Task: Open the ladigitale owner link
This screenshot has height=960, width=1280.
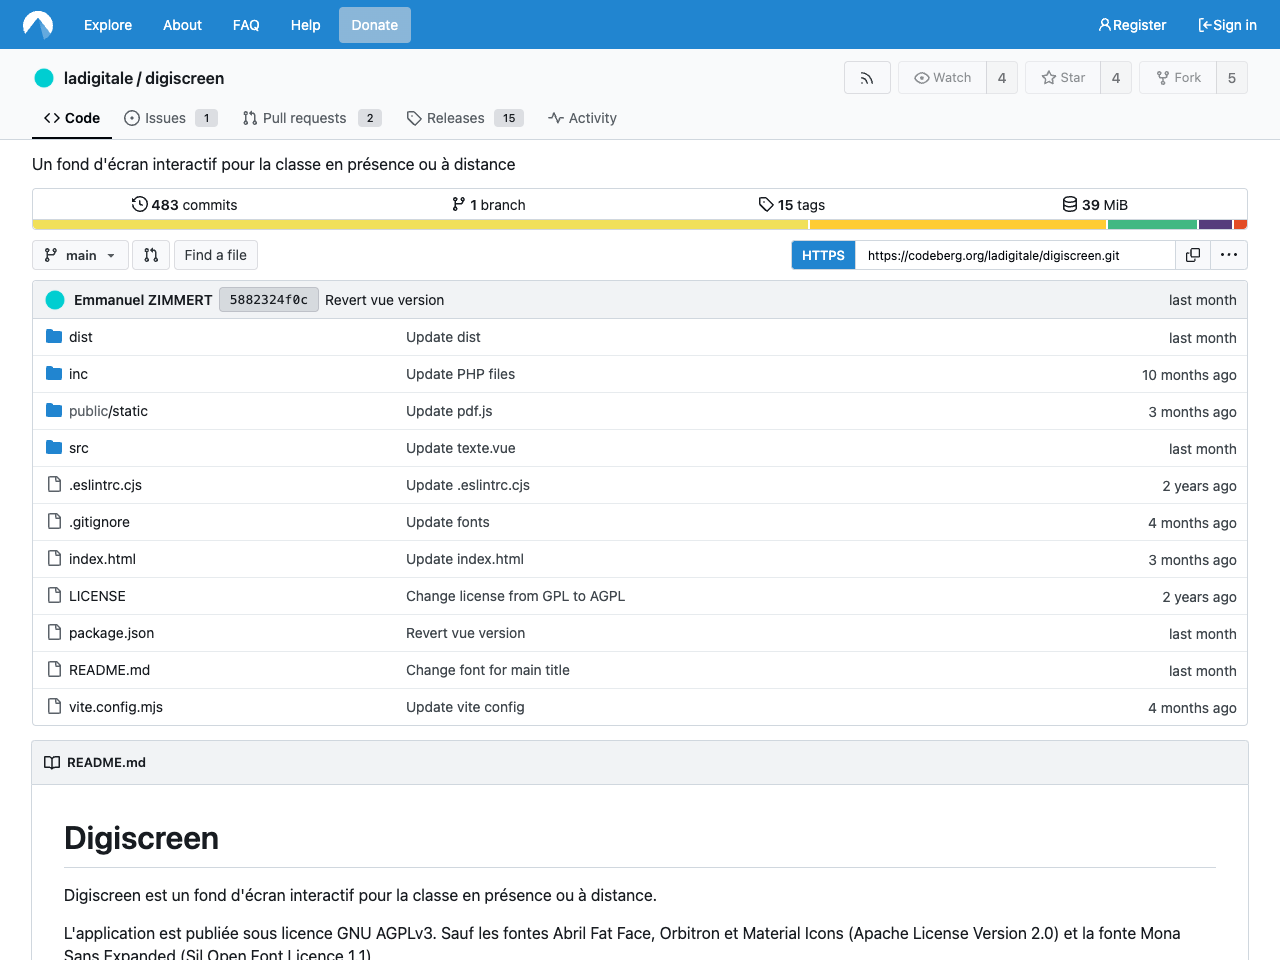Action: 98,78
